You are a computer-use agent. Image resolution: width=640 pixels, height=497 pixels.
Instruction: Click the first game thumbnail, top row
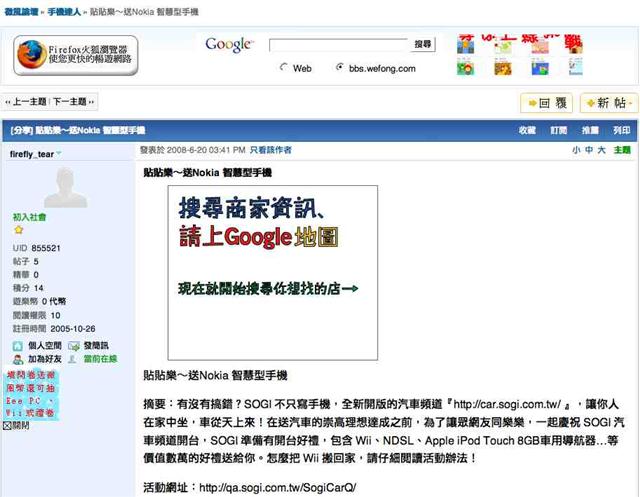465,45
